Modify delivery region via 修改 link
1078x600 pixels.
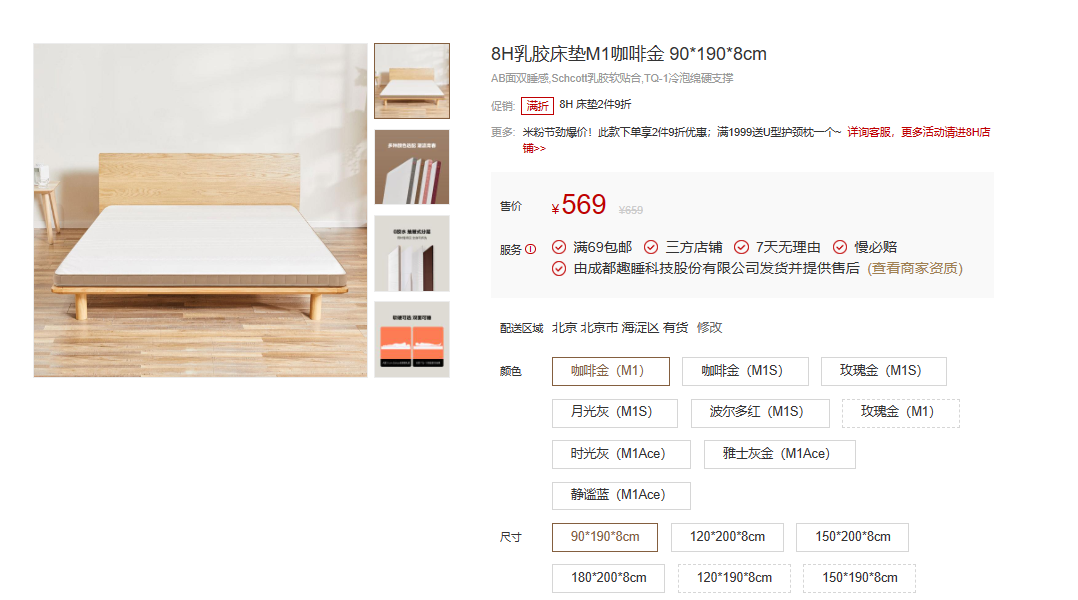710,328
